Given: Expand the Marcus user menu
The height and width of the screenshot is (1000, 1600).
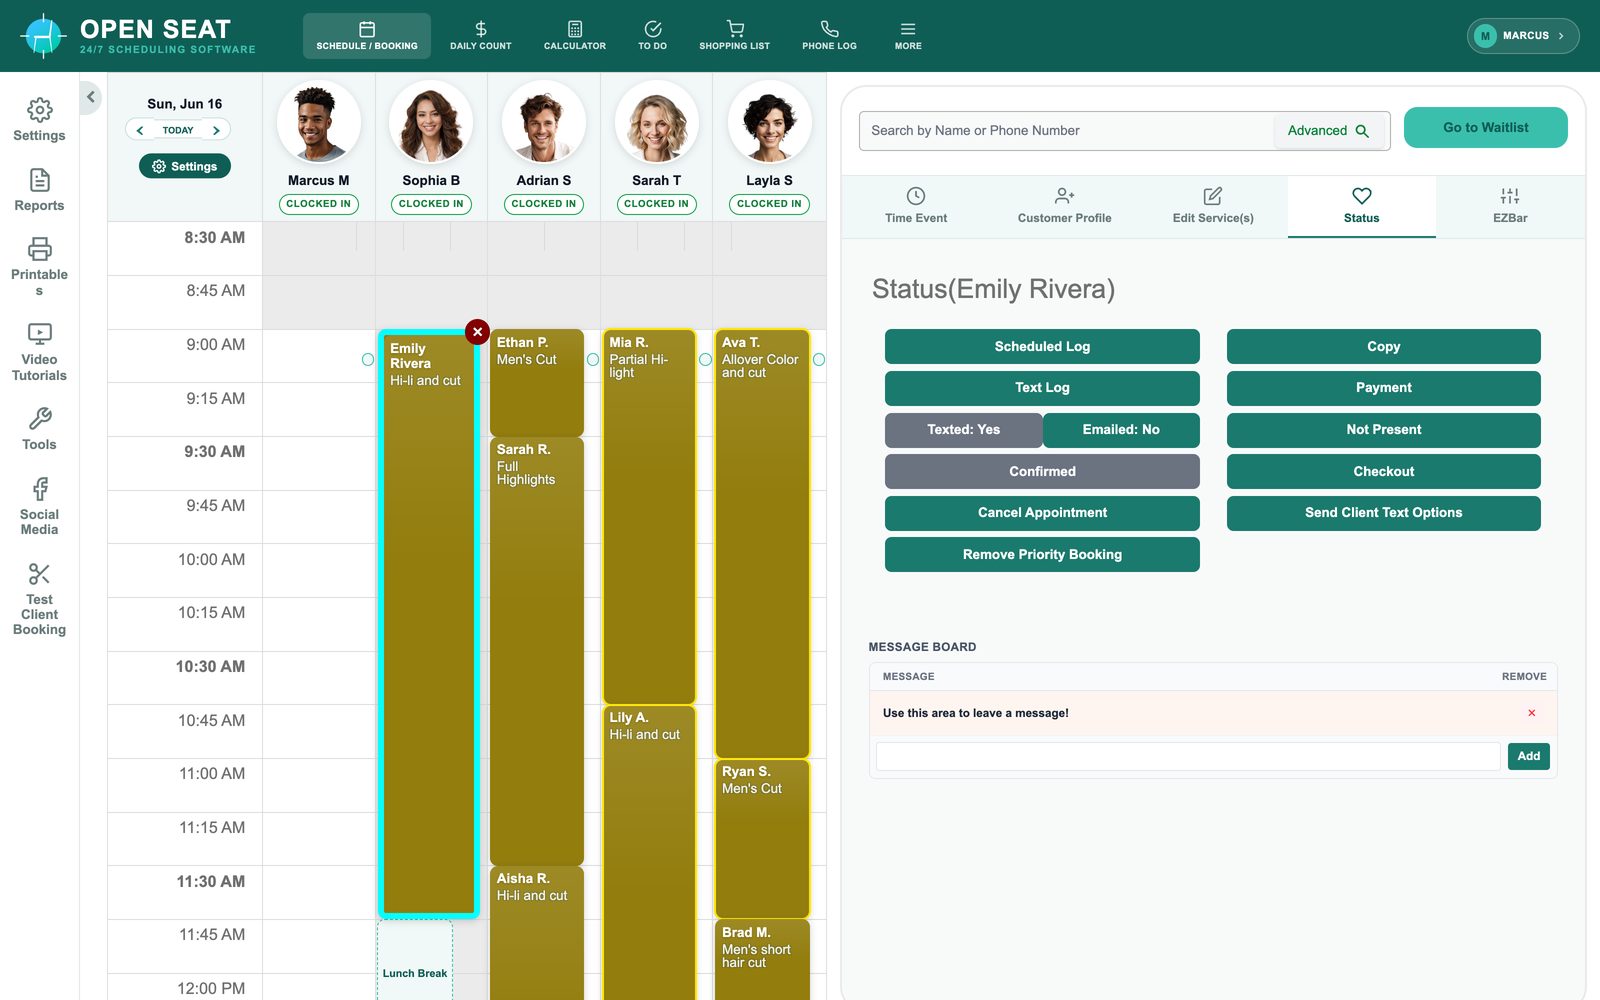Looking at the screenshot, I should coord(1523,36).
